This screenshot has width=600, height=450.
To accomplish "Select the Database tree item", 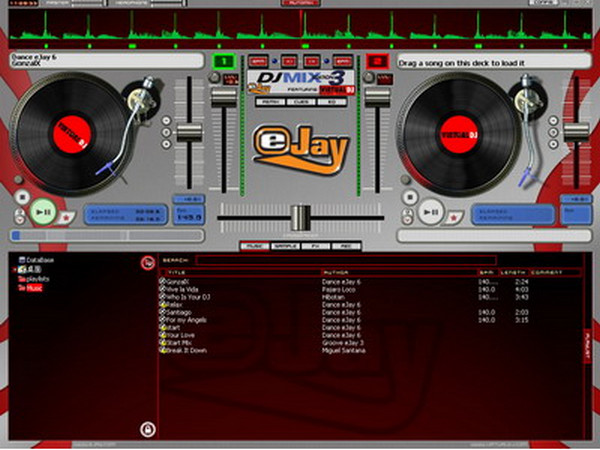I will click(37, 260).
